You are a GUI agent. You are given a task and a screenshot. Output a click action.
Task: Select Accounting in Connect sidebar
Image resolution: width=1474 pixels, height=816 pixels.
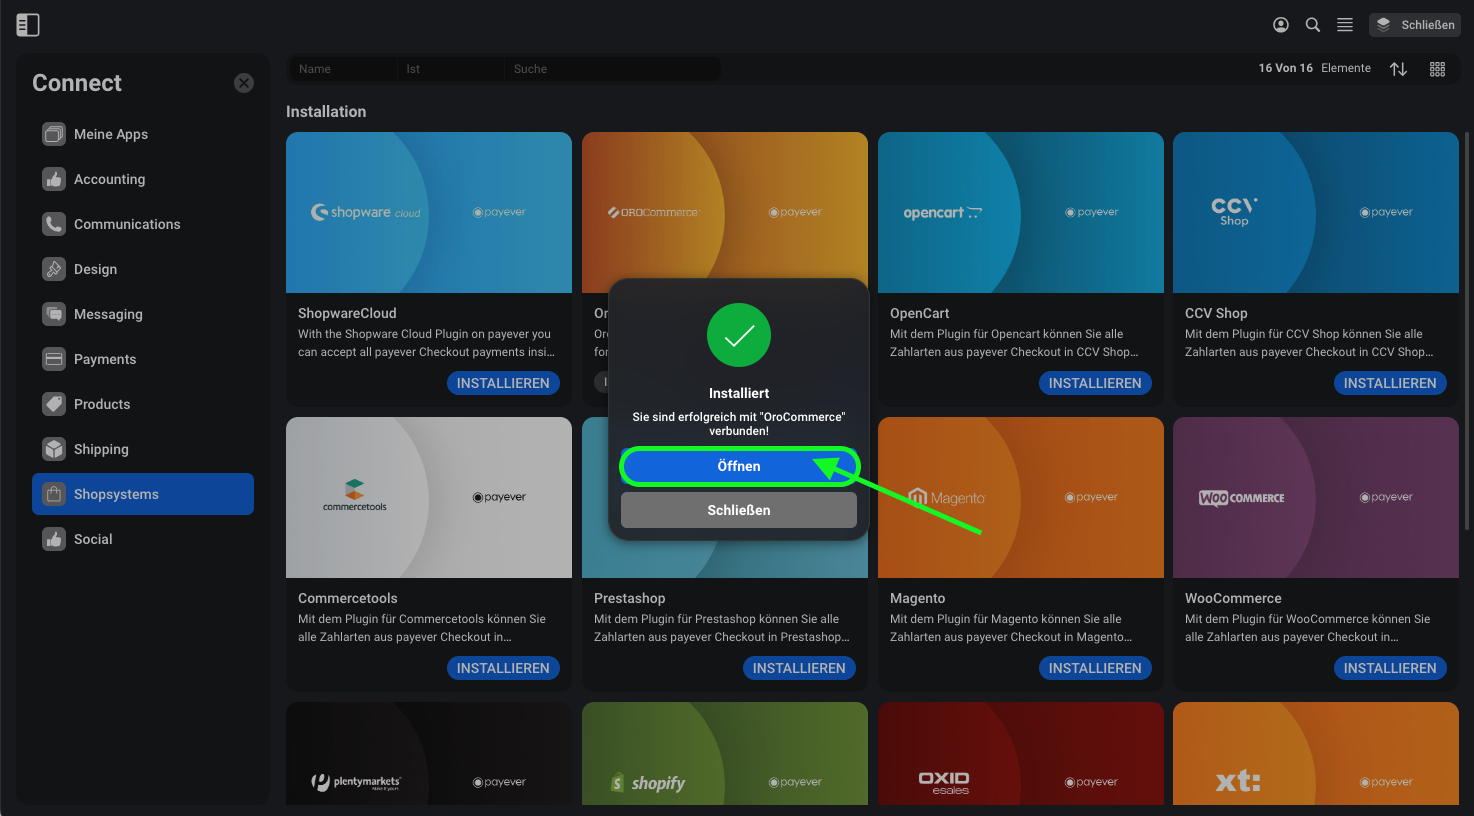(143, 179)
